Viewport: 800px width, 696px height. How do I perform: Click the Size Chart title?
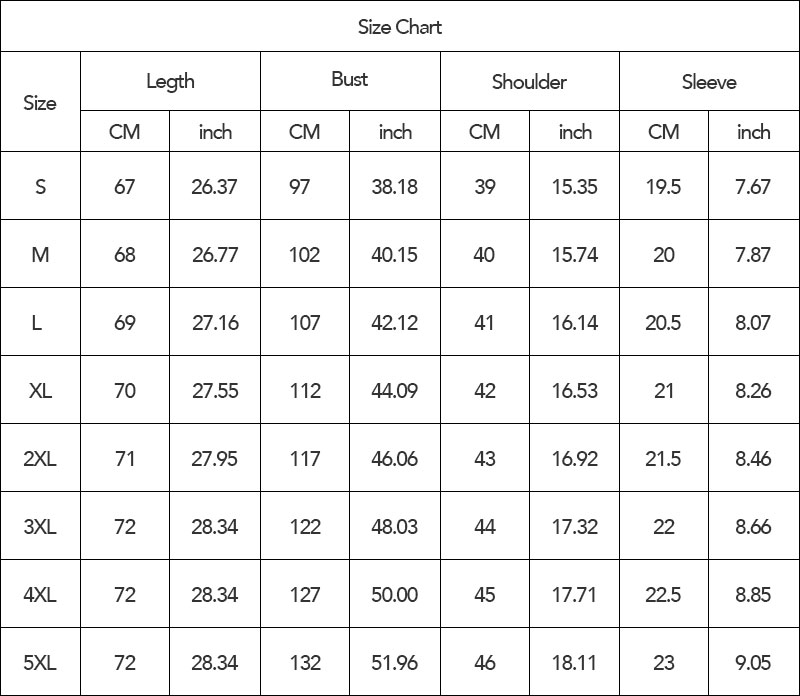[x=399, y=27]
